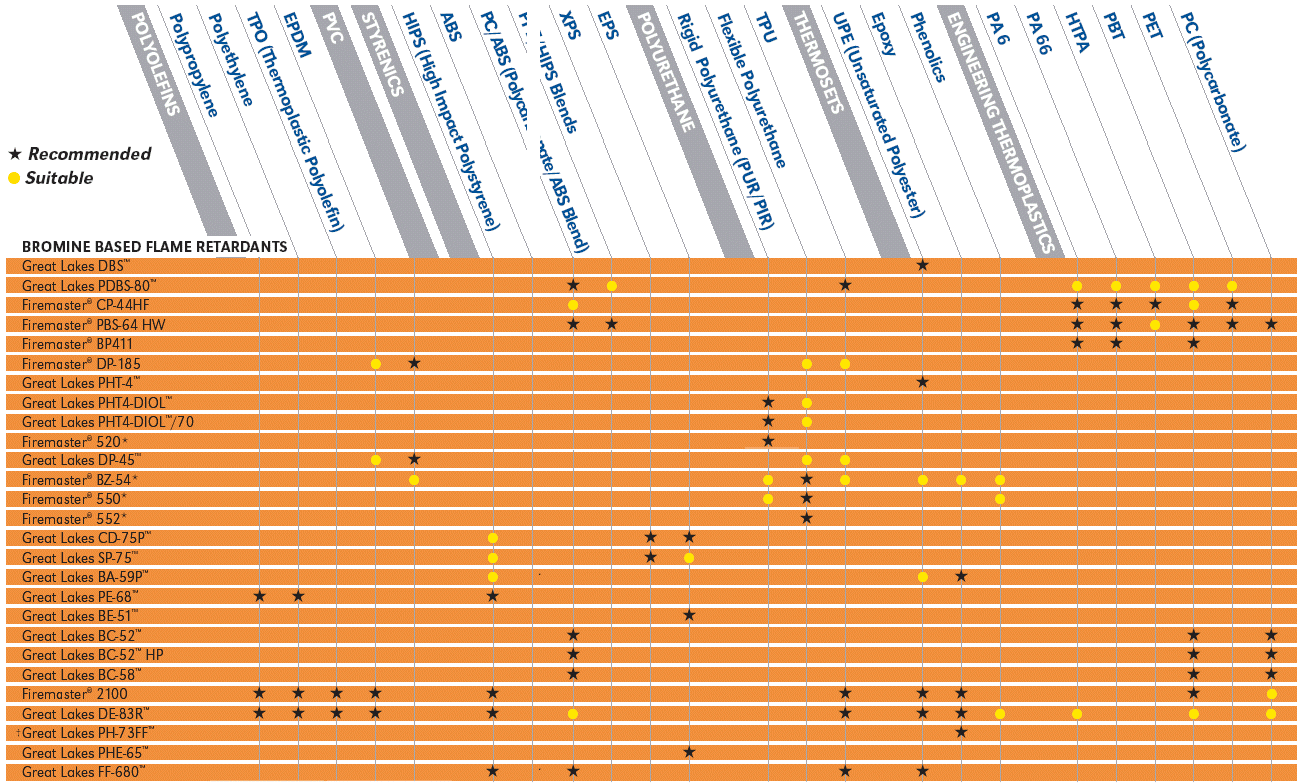Select the Great Lakes BC-58 row label
The width and height of the screenshot is (1304, 784).
coord(81,674)
